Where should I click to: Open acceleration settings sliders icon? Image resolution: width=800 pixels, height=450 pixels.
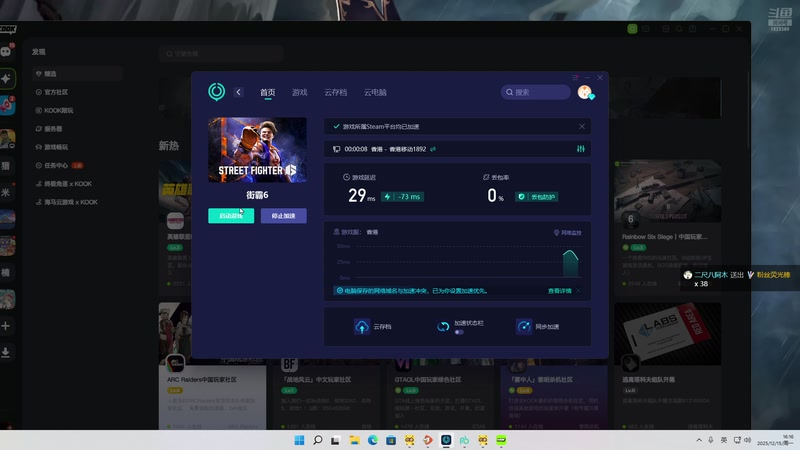click(x=581, y=149)
